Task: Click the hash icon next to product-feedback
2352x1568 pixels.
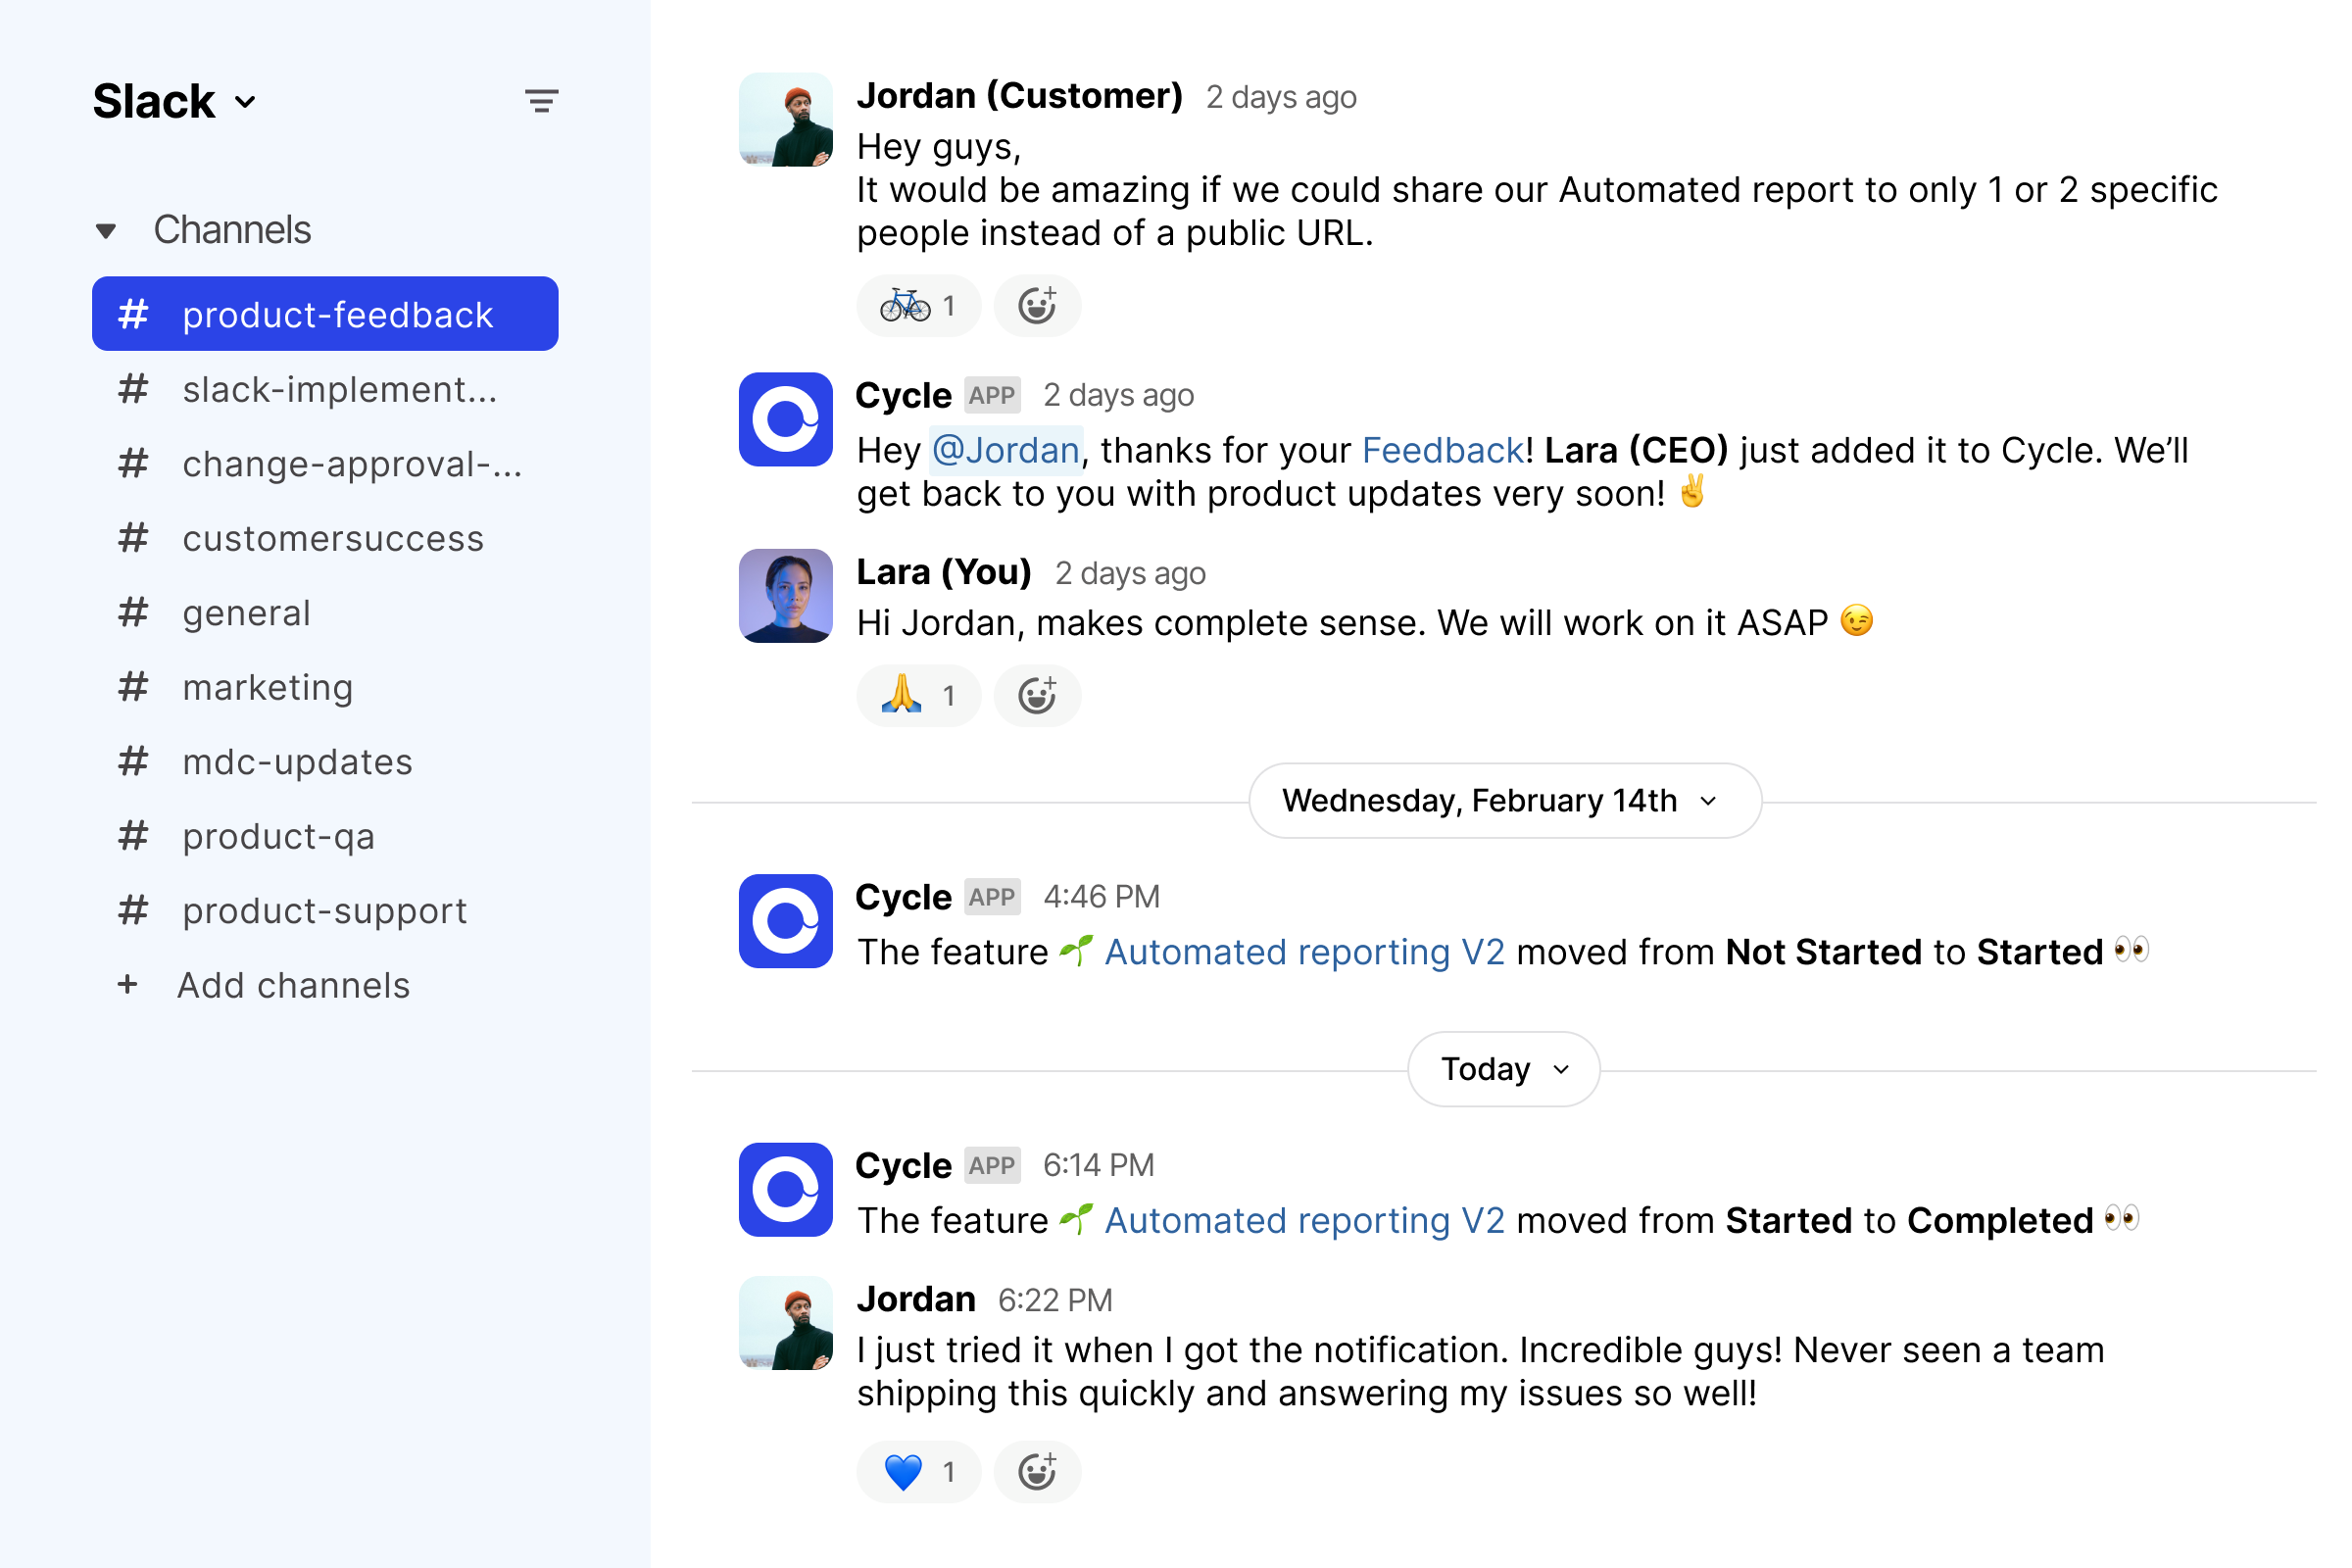Action: [x=133, y=314]
